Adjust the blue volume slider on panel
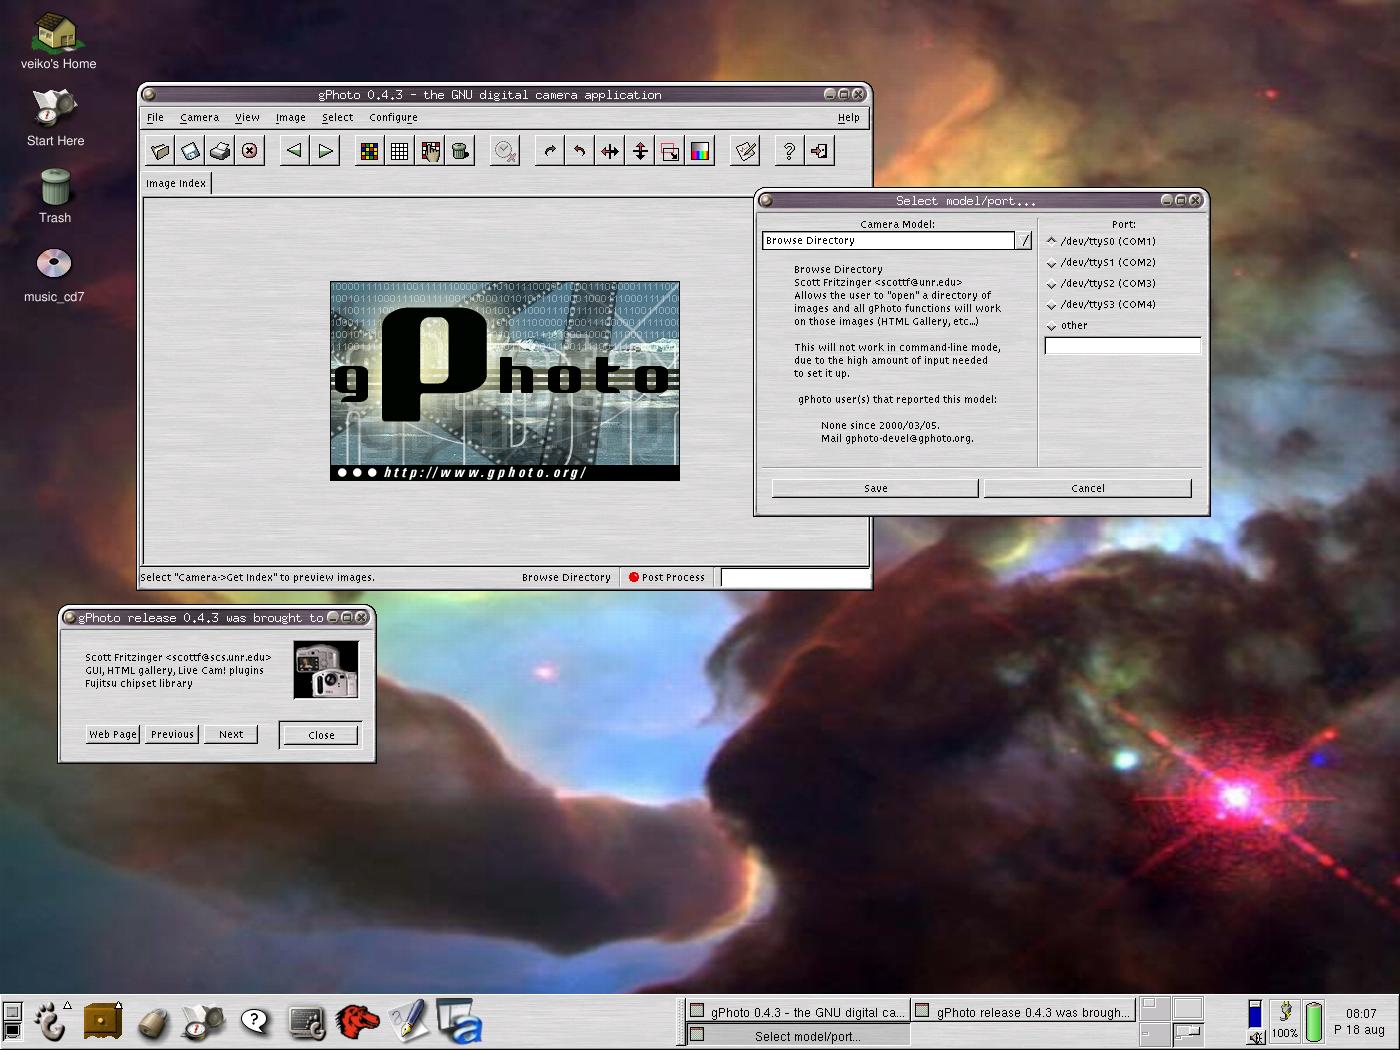Viewport: 1400px width, 1050px height. (1256, 1013)
